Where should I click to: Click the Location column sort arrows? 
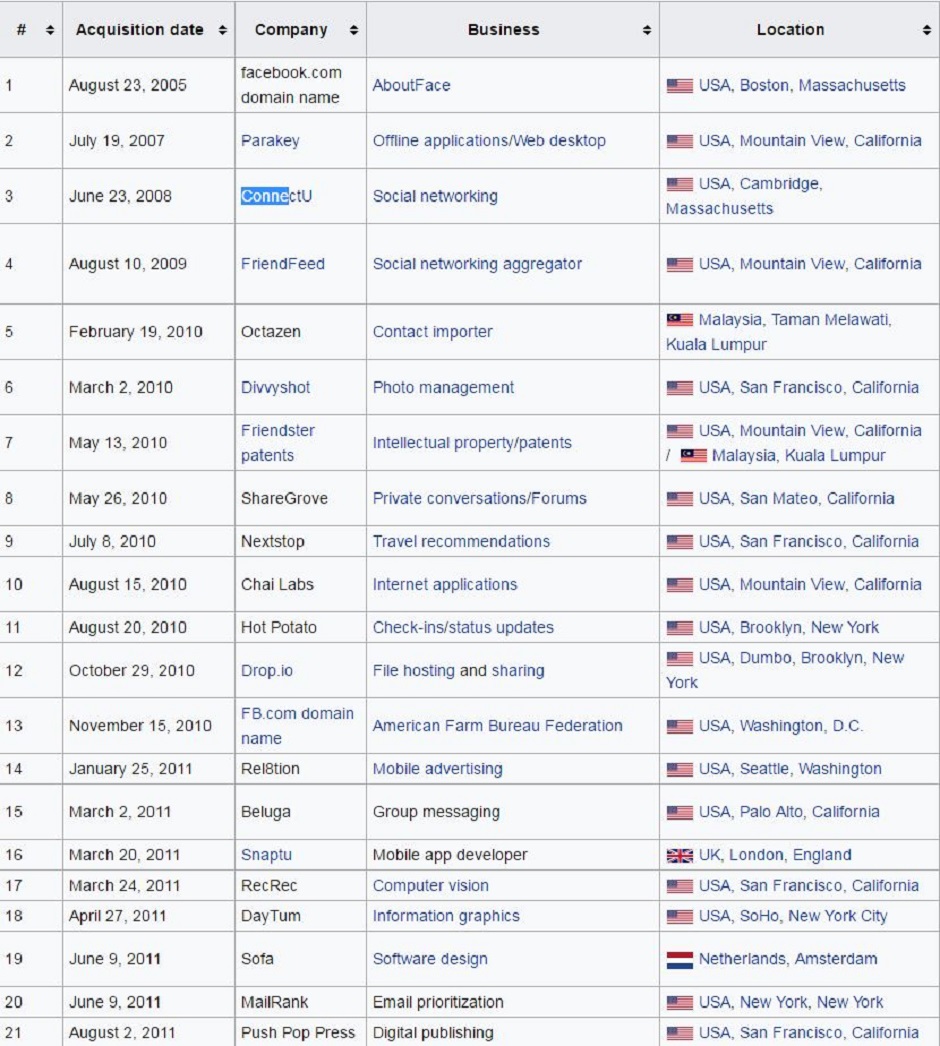[926, 31]
